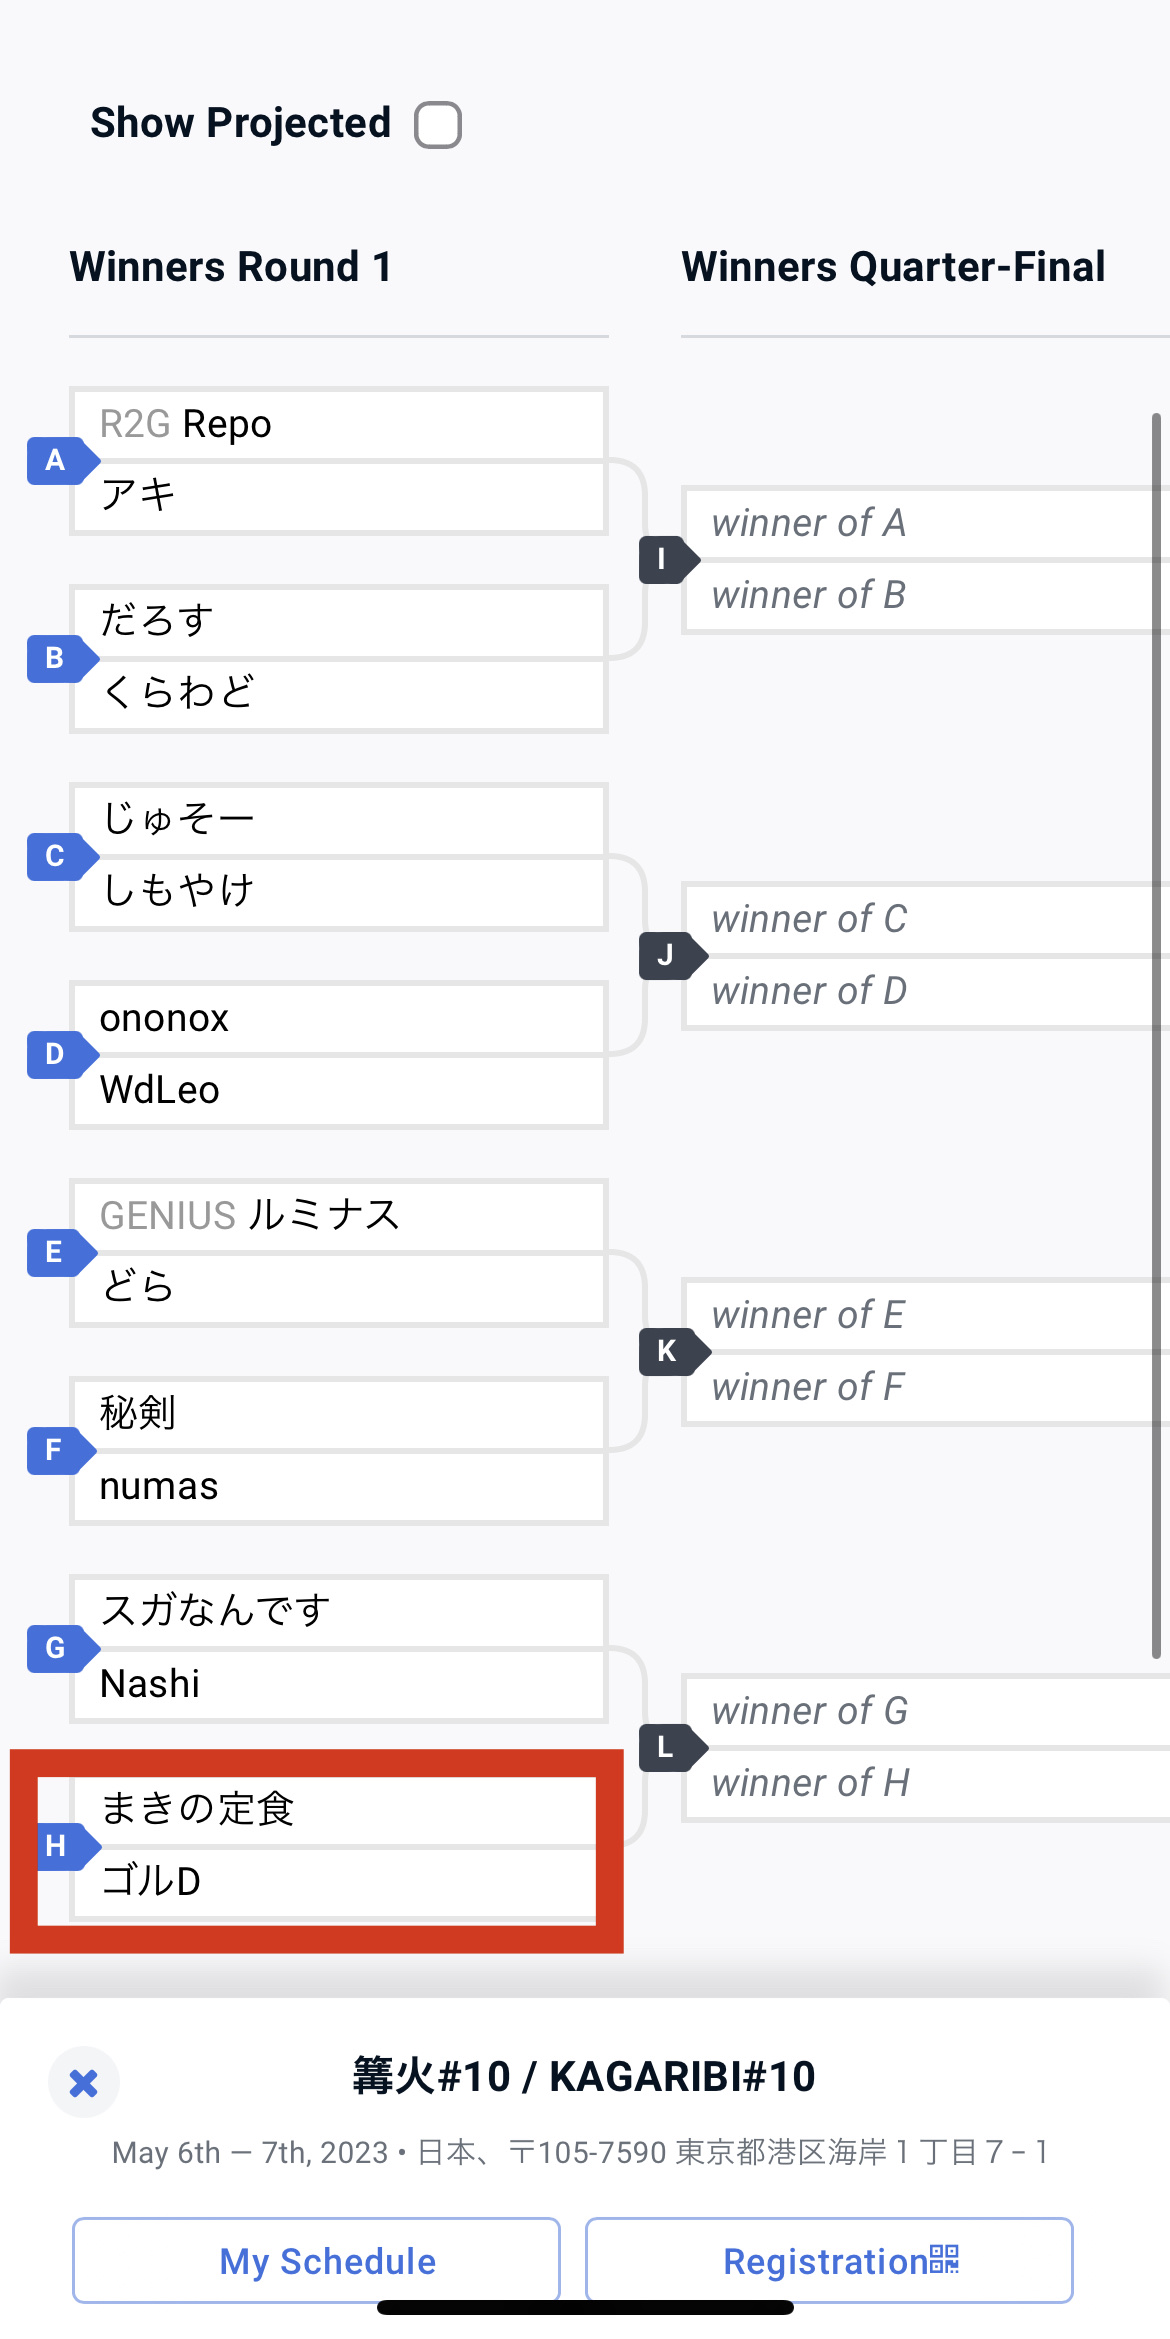Tap the match A badge icon
The height and width of the screenshot is (2339, 1170).
pyautogui.click(x=58, y=461)
